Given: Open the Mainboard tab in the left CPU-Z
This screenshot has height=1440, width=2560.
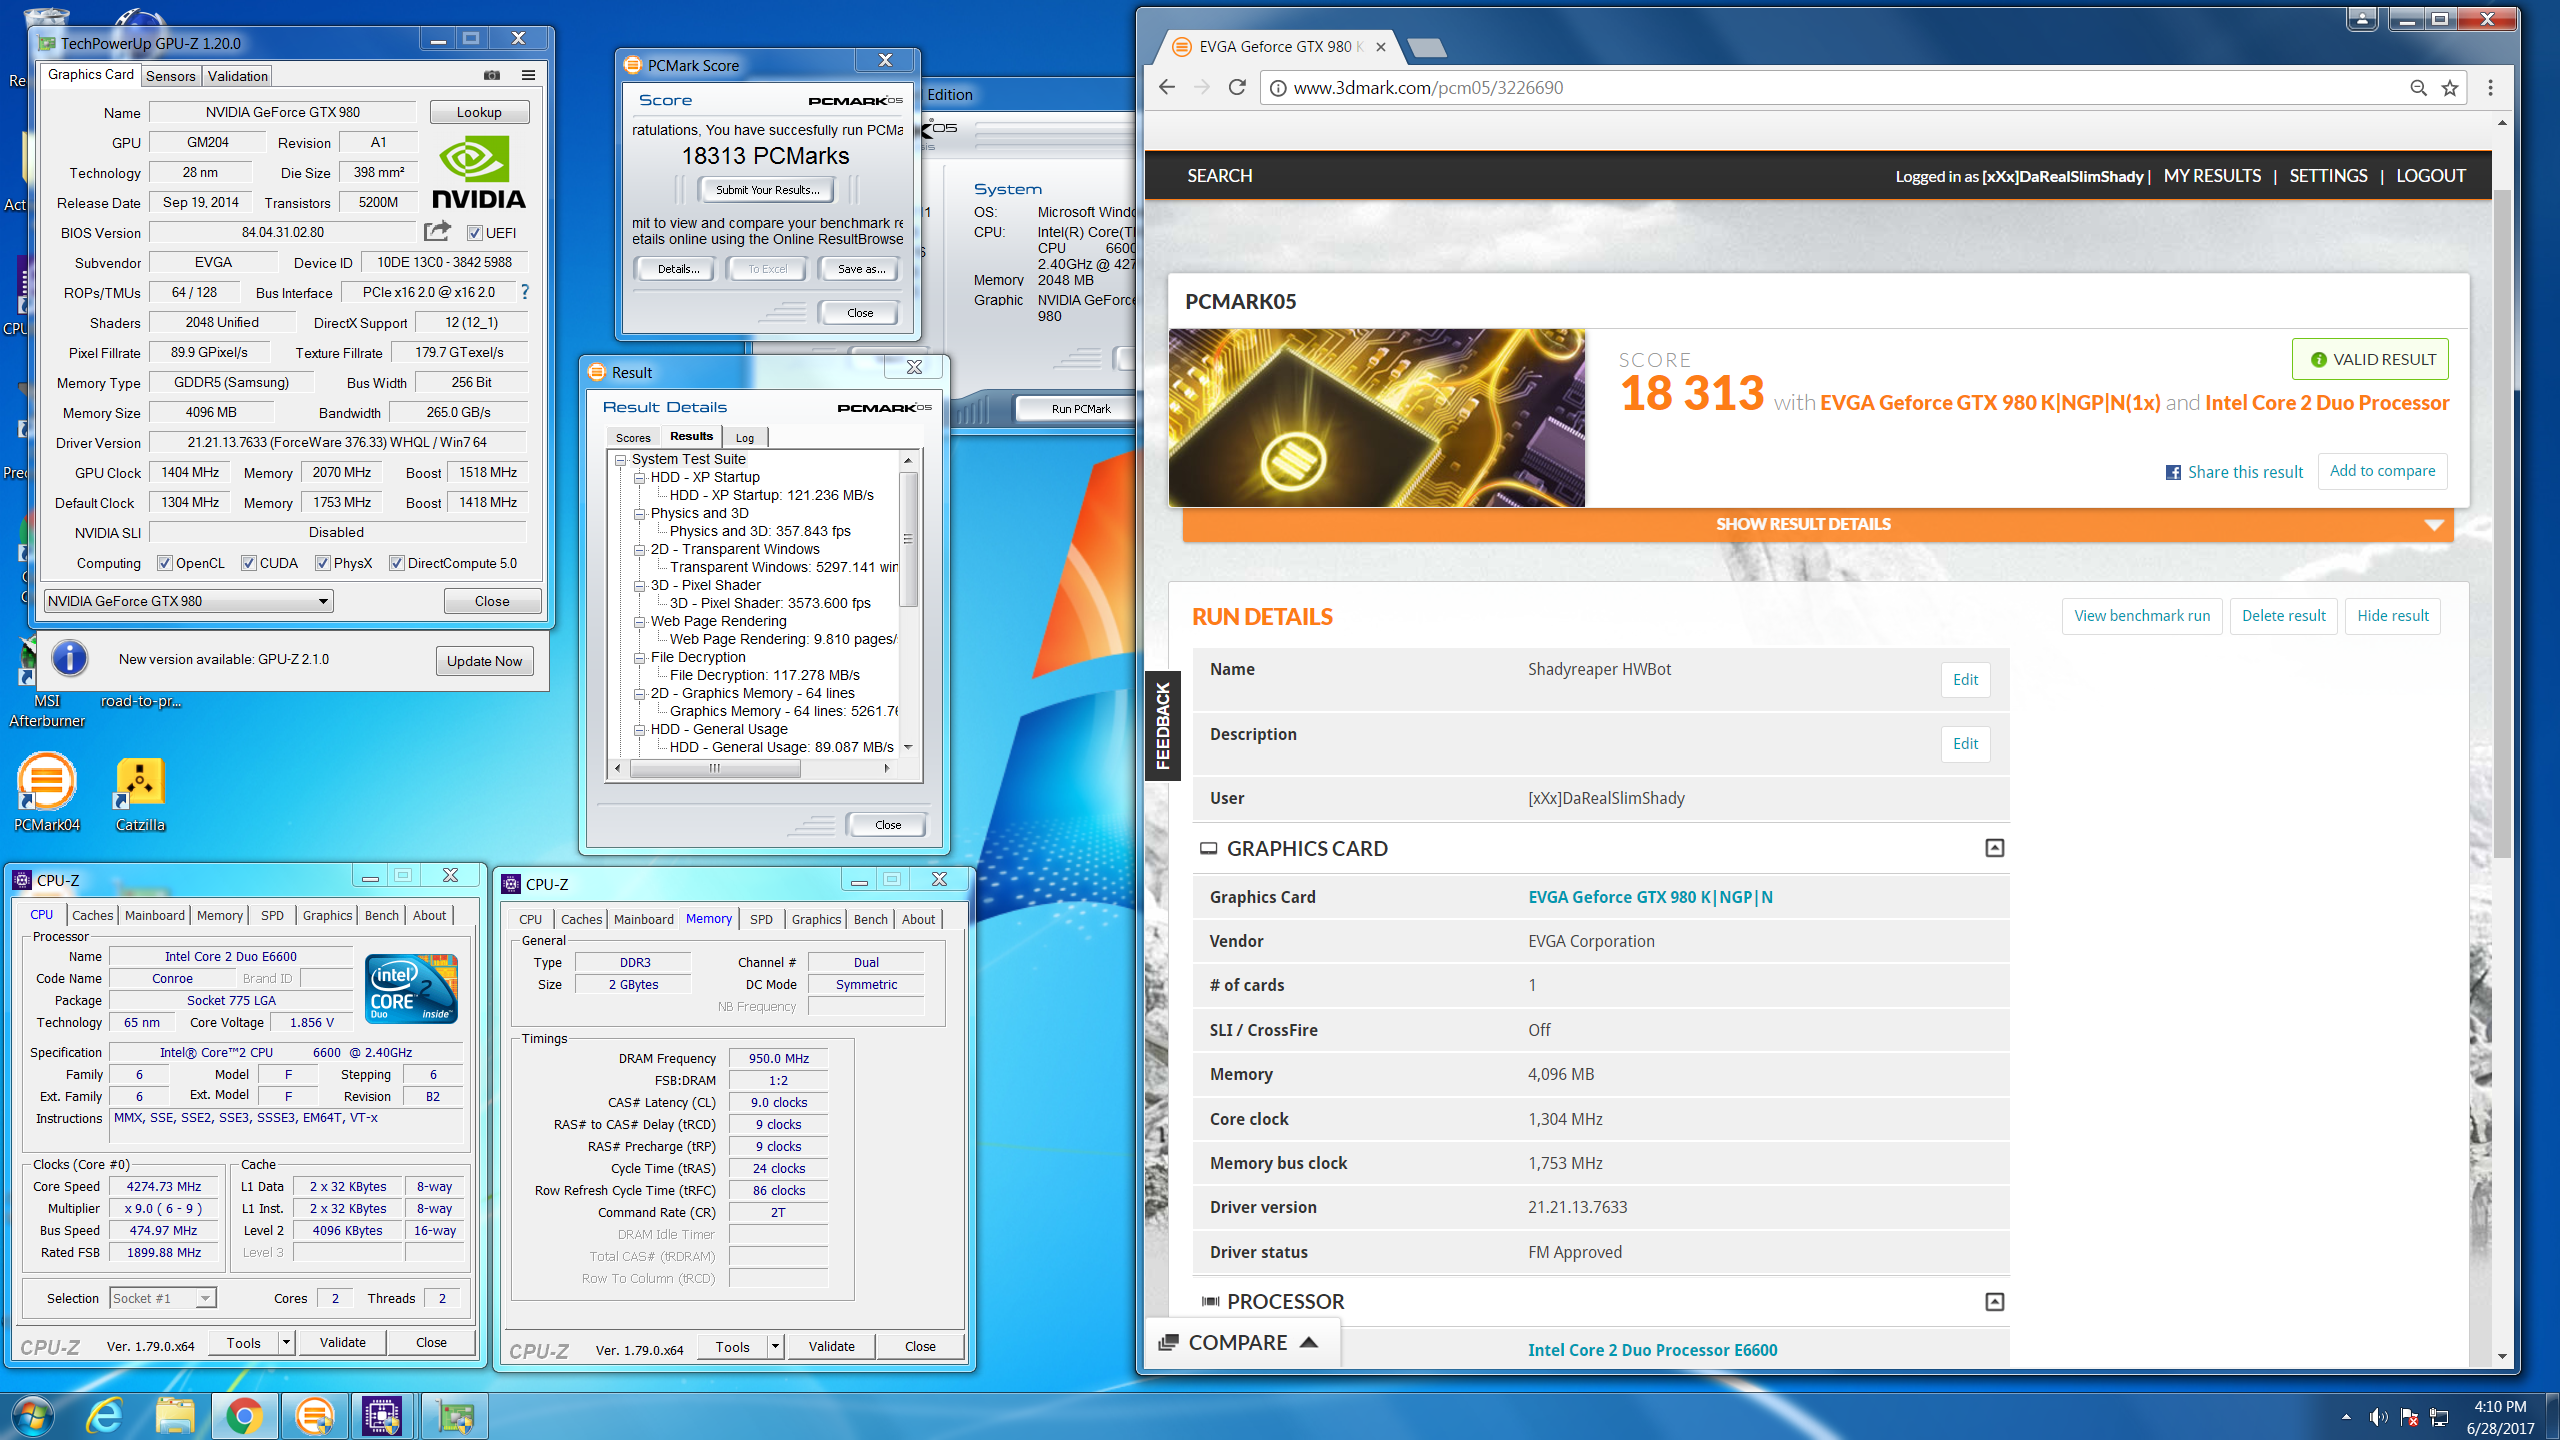Looking at the screenshot, I should 155,915.
